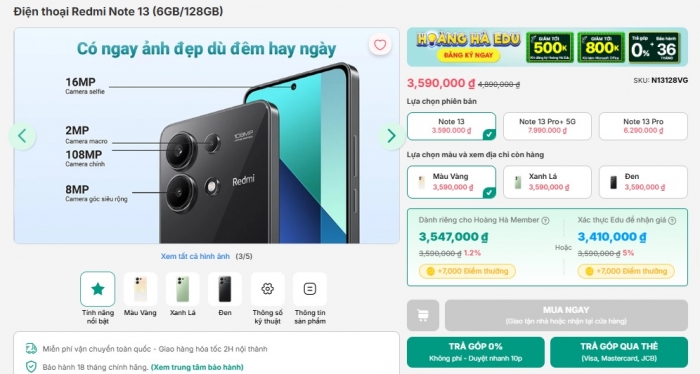Image resolution: width=700 pixels, height=374 pixels.
Task: Click info icon beside Xác thực Edu
Action: click(x=672, y=220)
